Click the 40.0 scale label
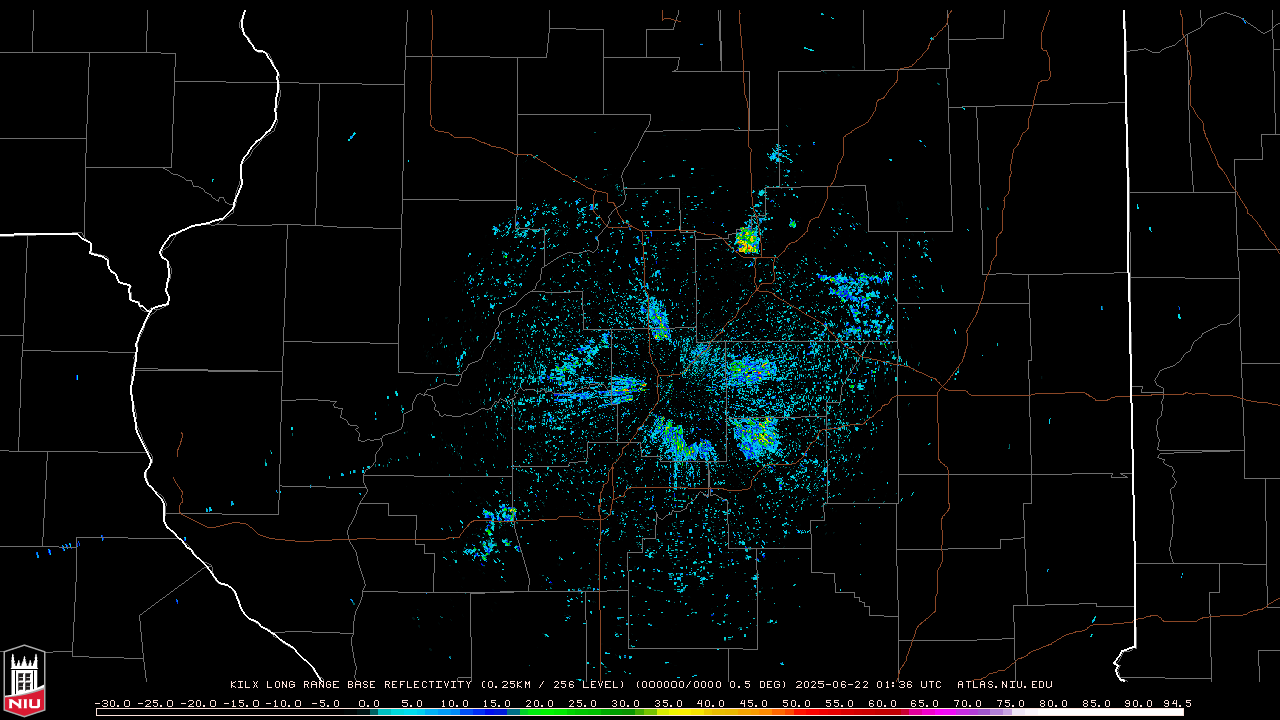Viewport: 1280px width, 720px height. (x=713, y=703)
